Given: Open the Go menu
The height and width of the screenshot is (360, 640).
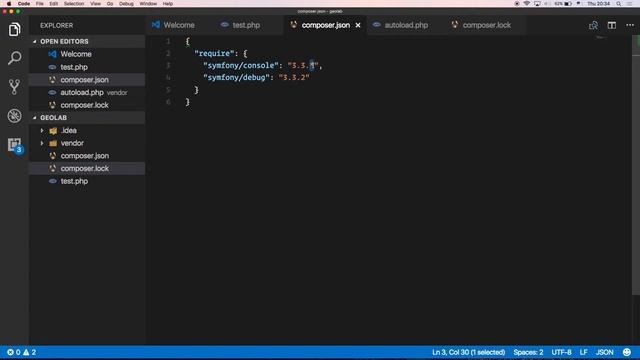Looking at the screenshot, I should point(110,4).
